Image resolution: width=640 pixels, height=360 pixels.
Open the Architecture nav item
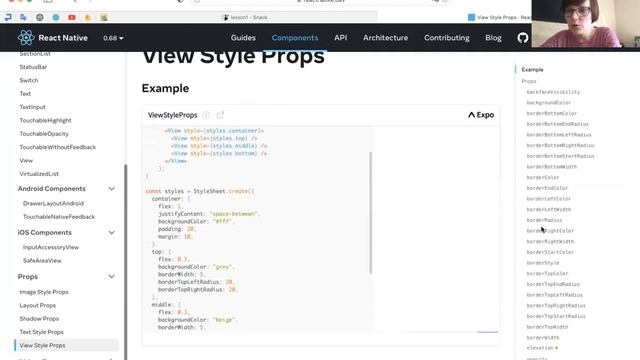click(x=385, y=38)
